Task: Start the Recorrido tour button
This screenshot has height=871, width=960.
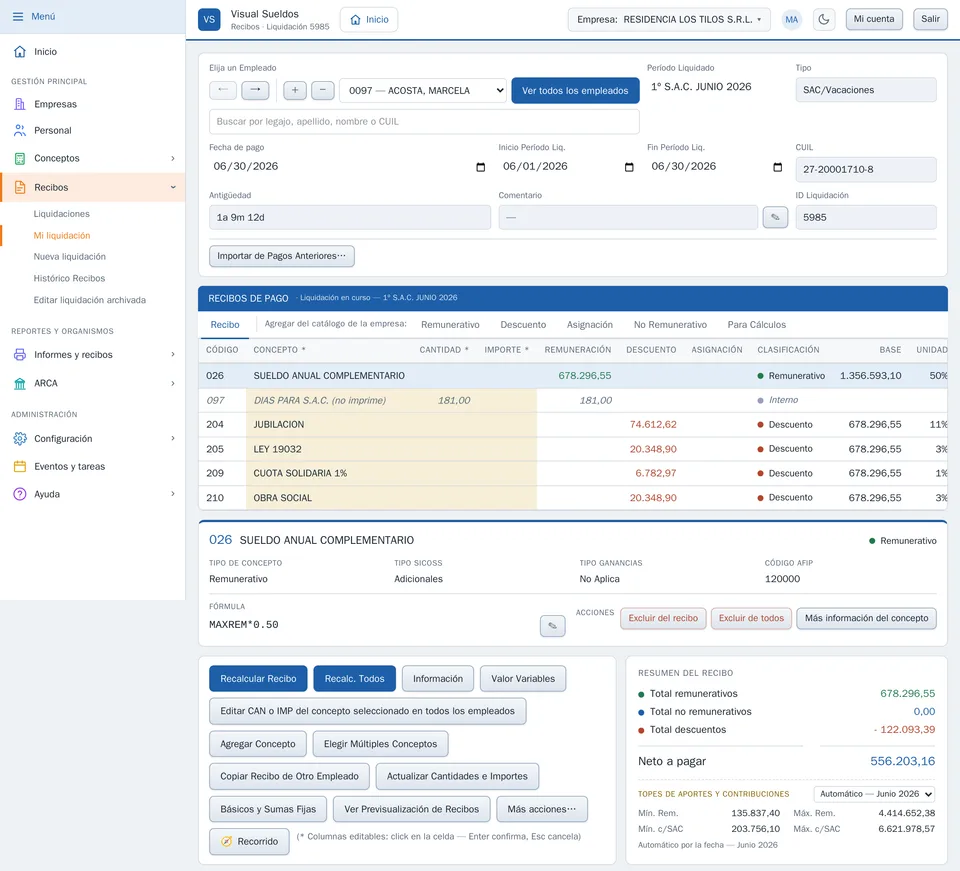Action: (250, 842)
